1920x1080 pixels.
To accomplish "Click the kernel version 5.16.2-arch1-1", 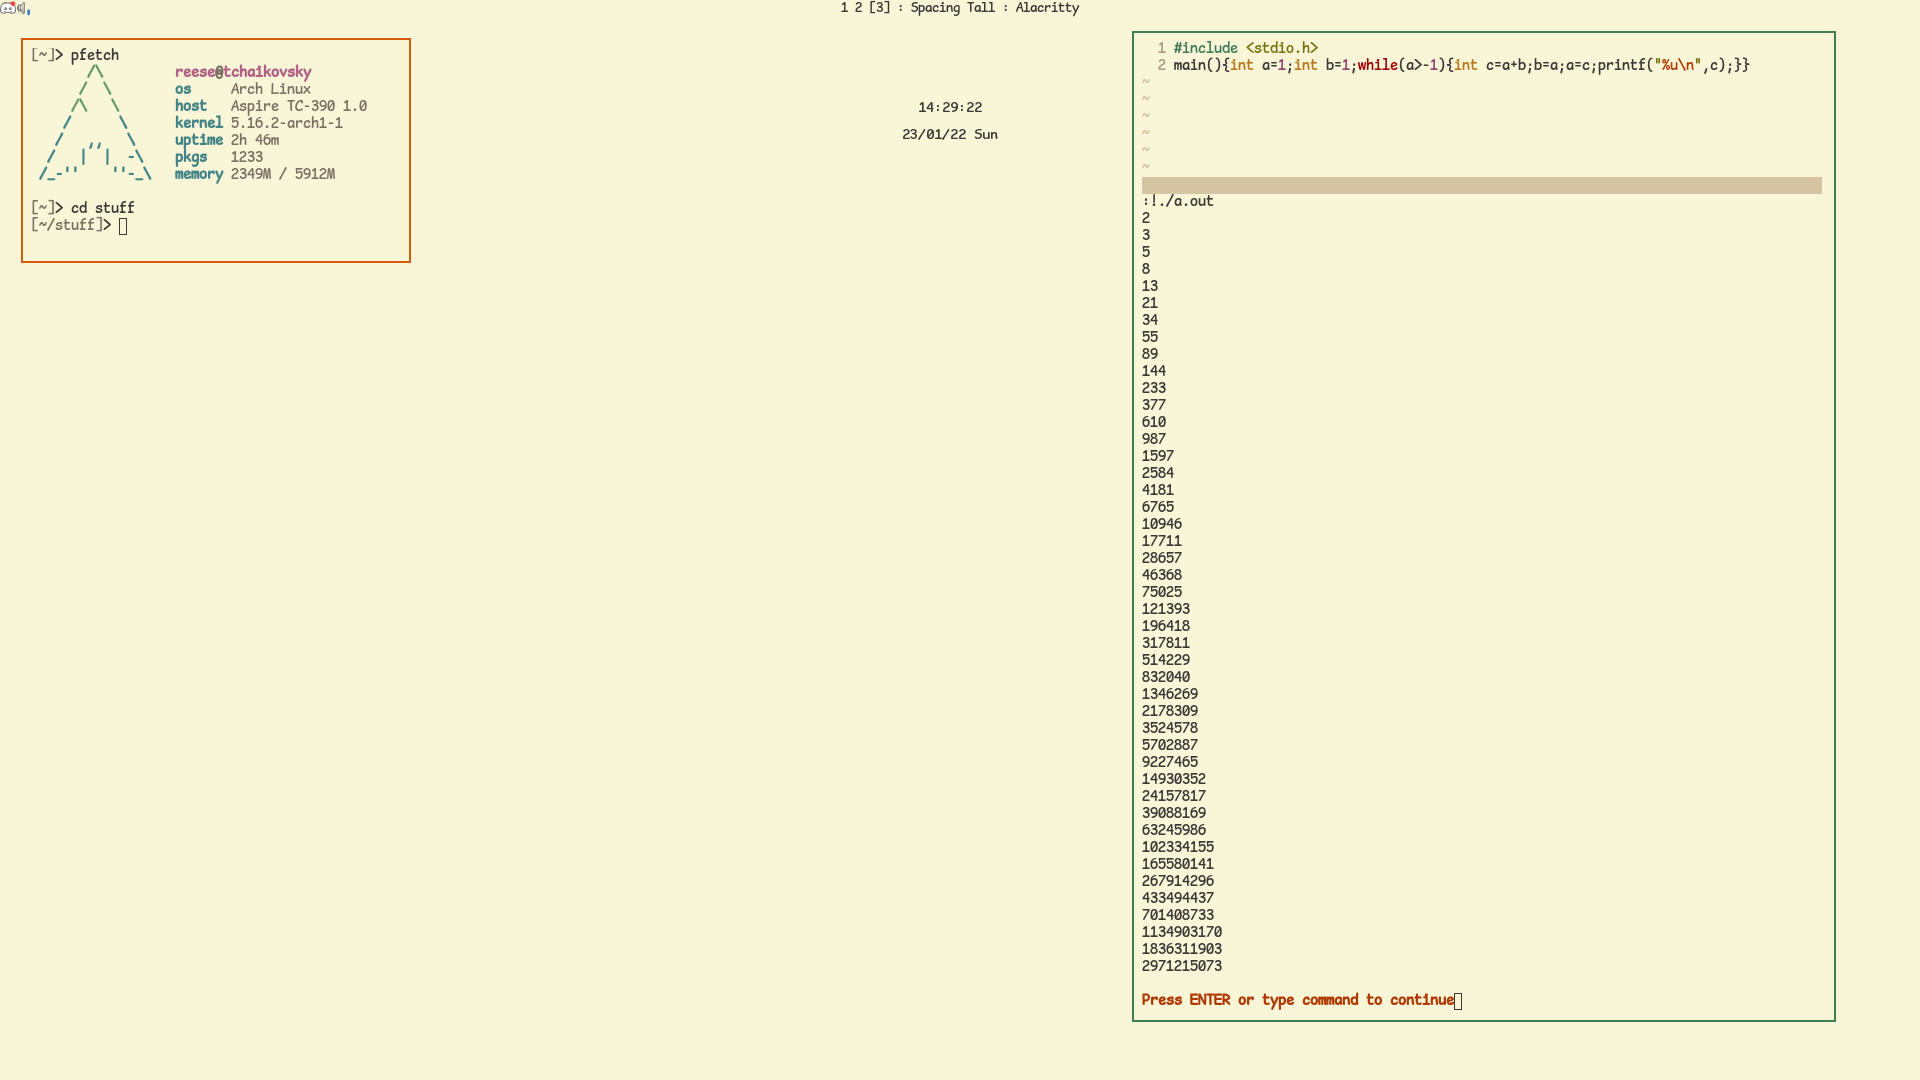I will 286,123.
